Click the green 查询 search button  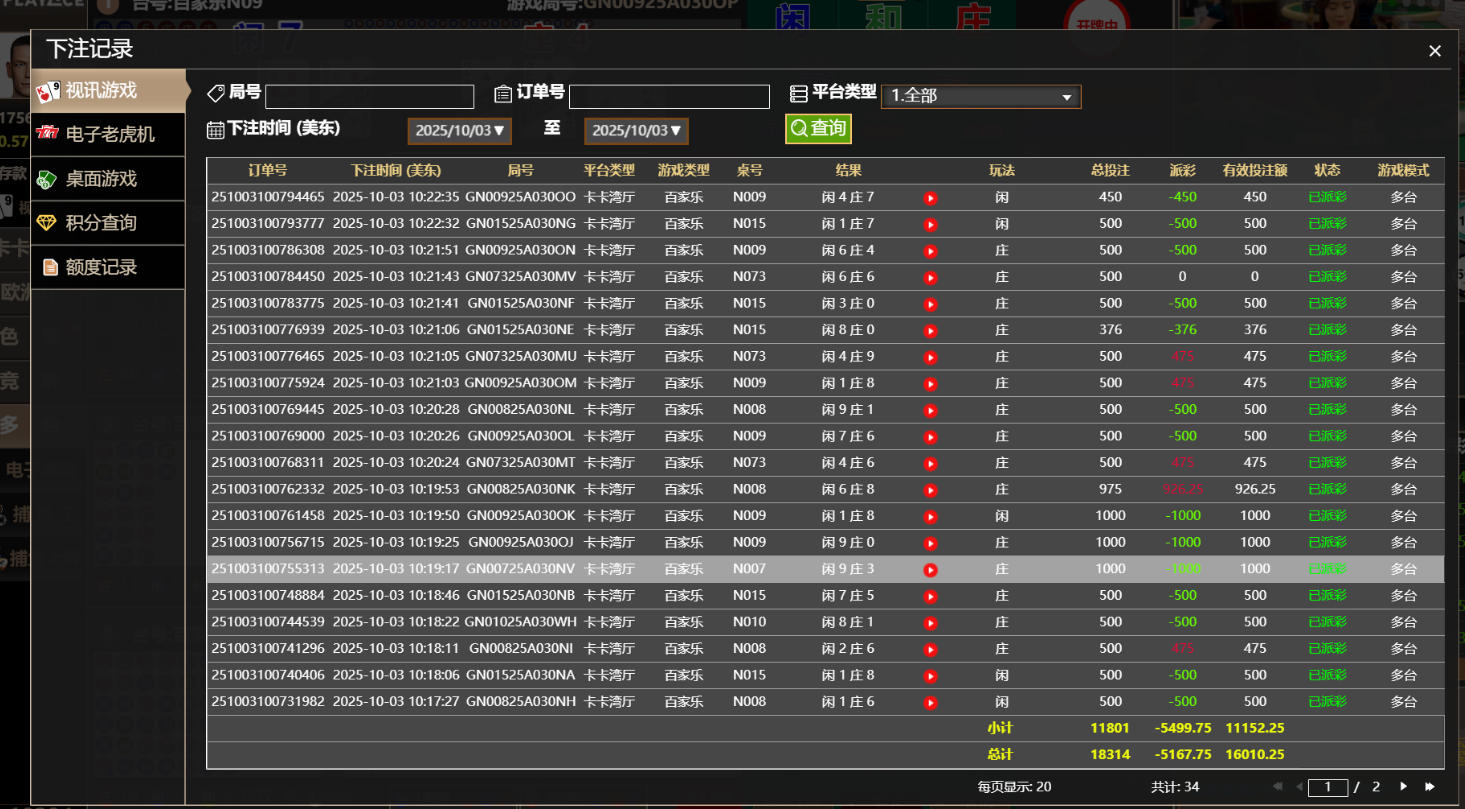pos(818,128)
